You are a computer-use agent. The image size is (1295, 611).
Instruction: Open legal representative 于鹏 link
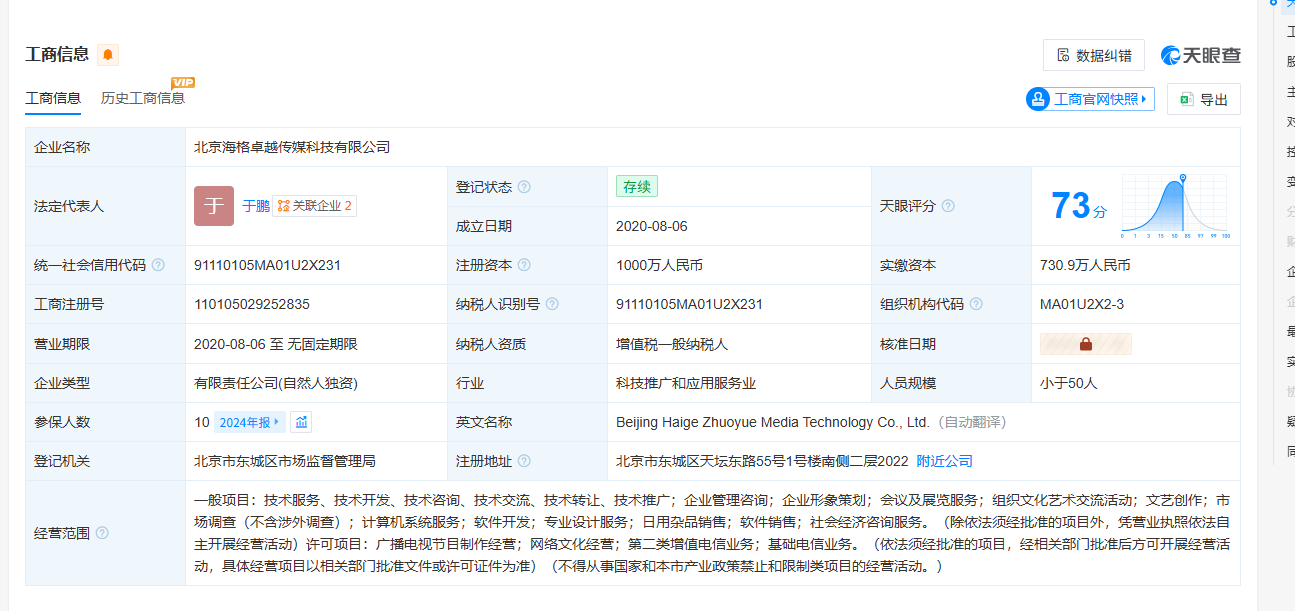pos(256,206)
